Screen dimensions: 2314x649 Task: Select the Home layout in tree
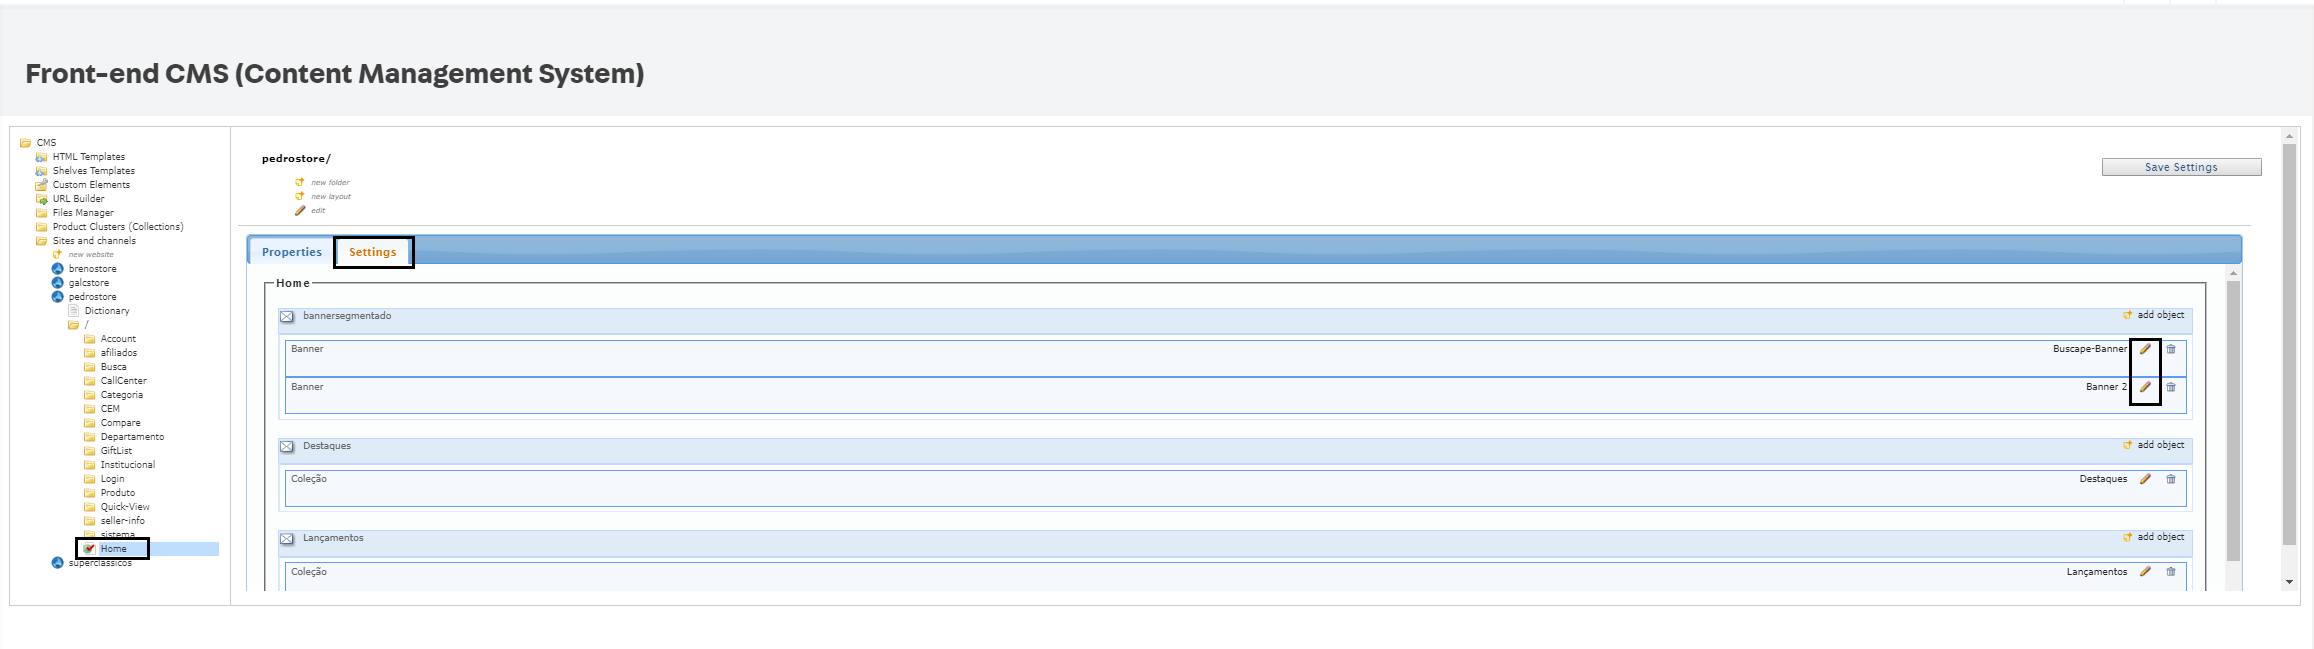pyautogui.click(x=113, y=549)
